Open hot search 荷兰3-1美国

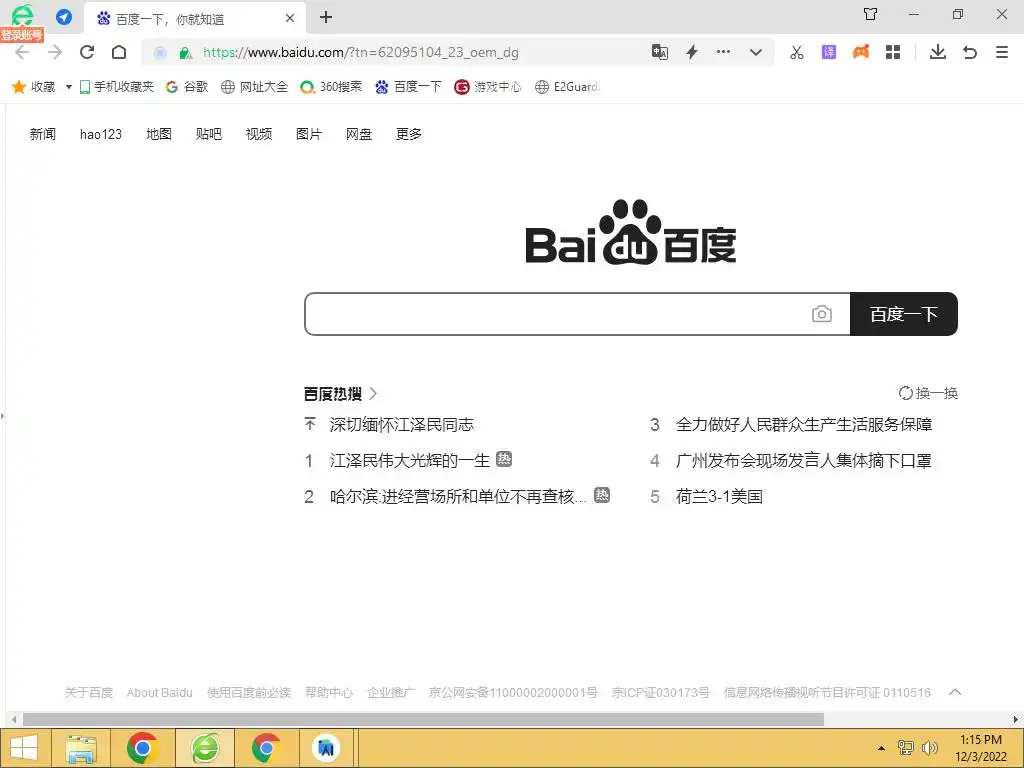pyautogui.click(x=719, y=496)
